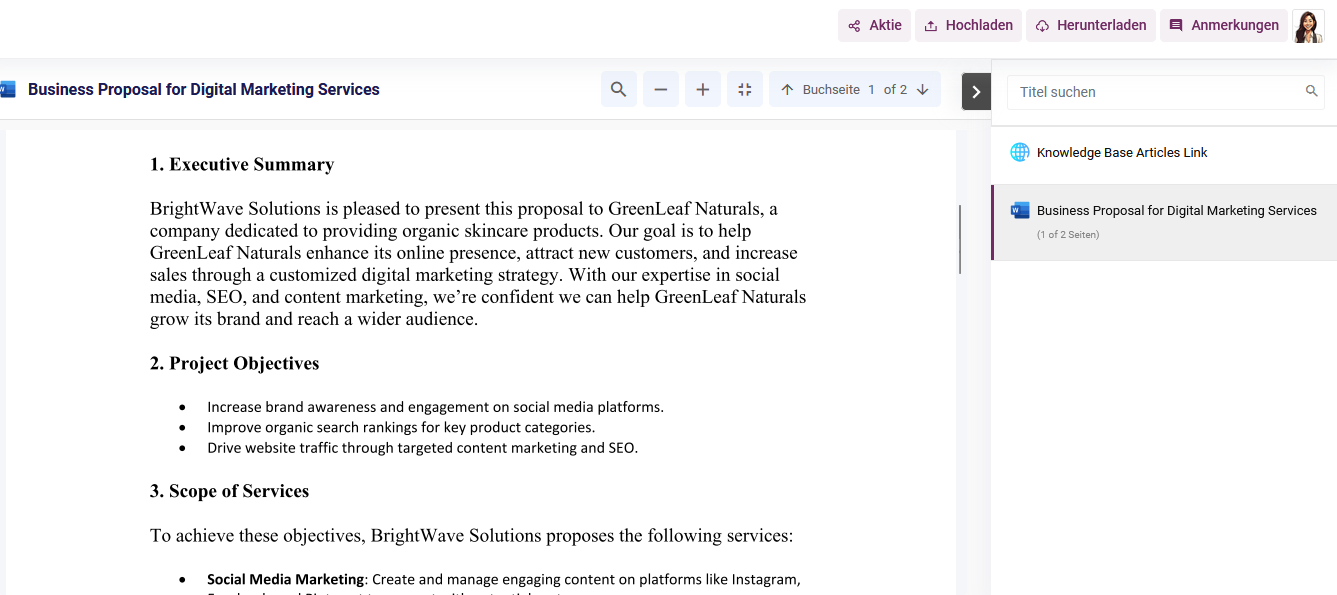Zoom out with the minus icon
The image size is (1337, 595).
pos(661,89)
